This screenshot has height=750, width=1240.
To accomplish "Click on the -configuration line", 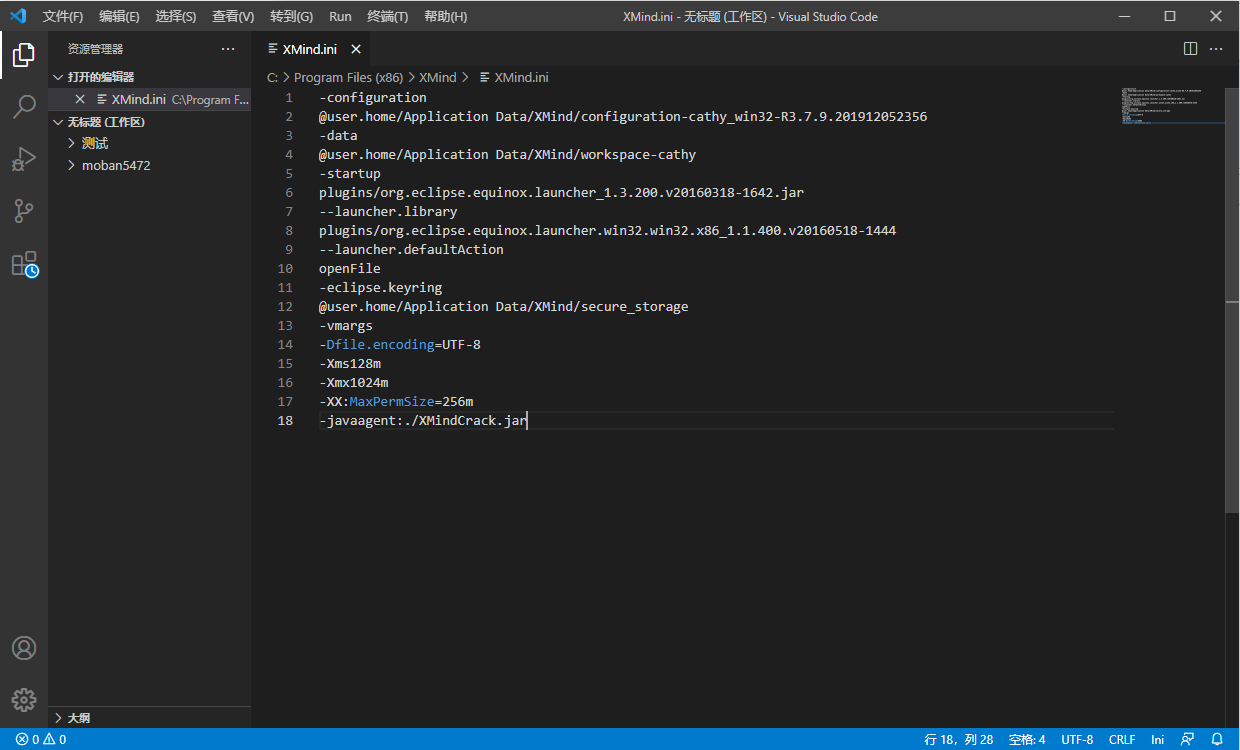I will 373,97.
